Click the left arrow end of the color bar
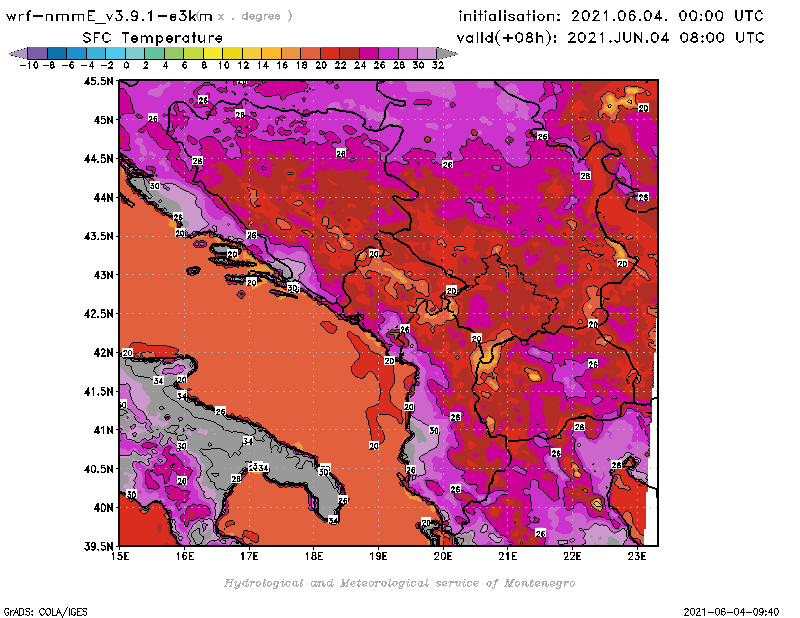 16,52
